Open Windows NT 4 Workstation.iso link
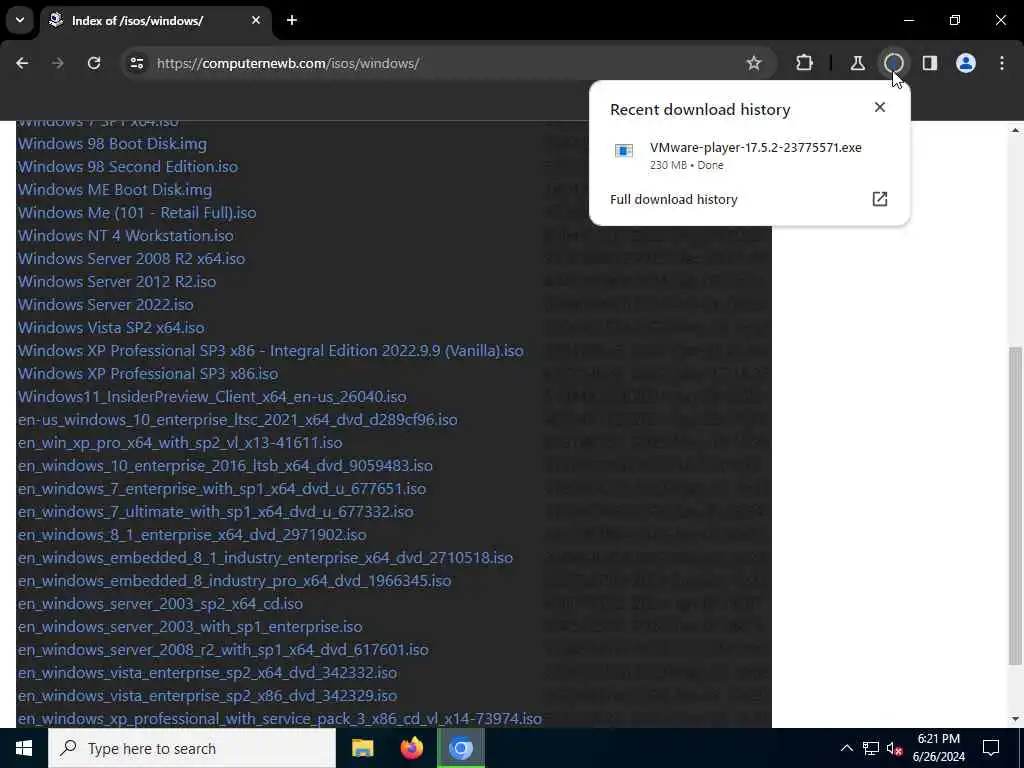1024x768 pixels. [126, 236]
